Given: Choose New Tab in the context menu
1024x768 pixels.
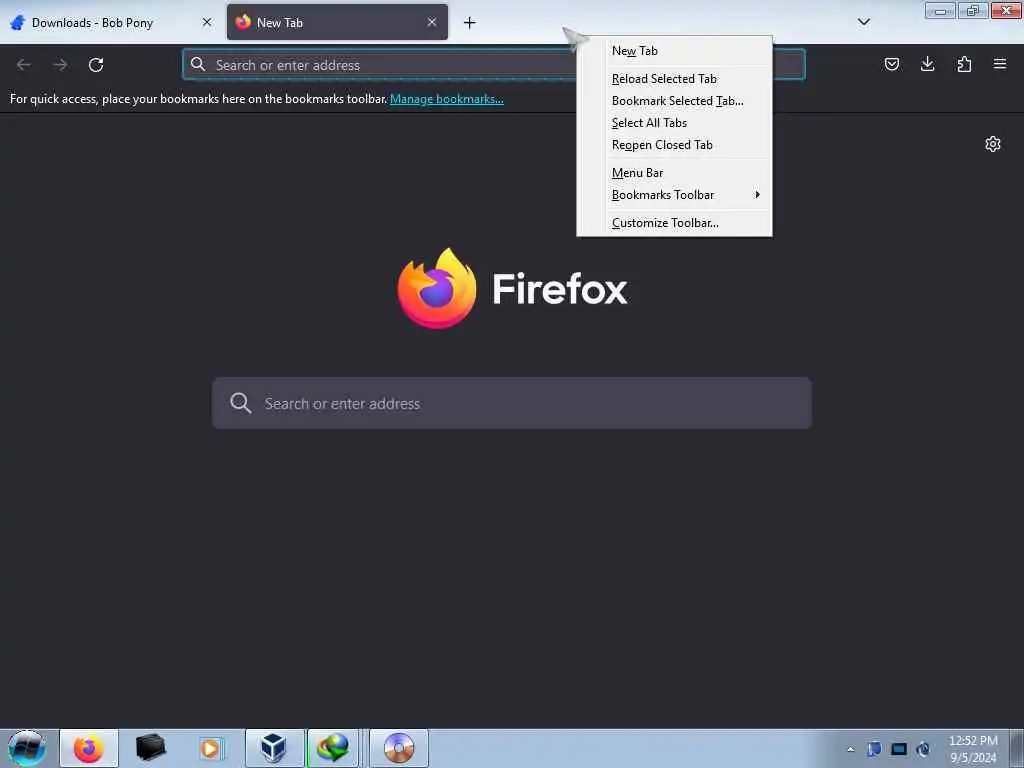Looking at the screenshot, I should [x=674, y=51].
